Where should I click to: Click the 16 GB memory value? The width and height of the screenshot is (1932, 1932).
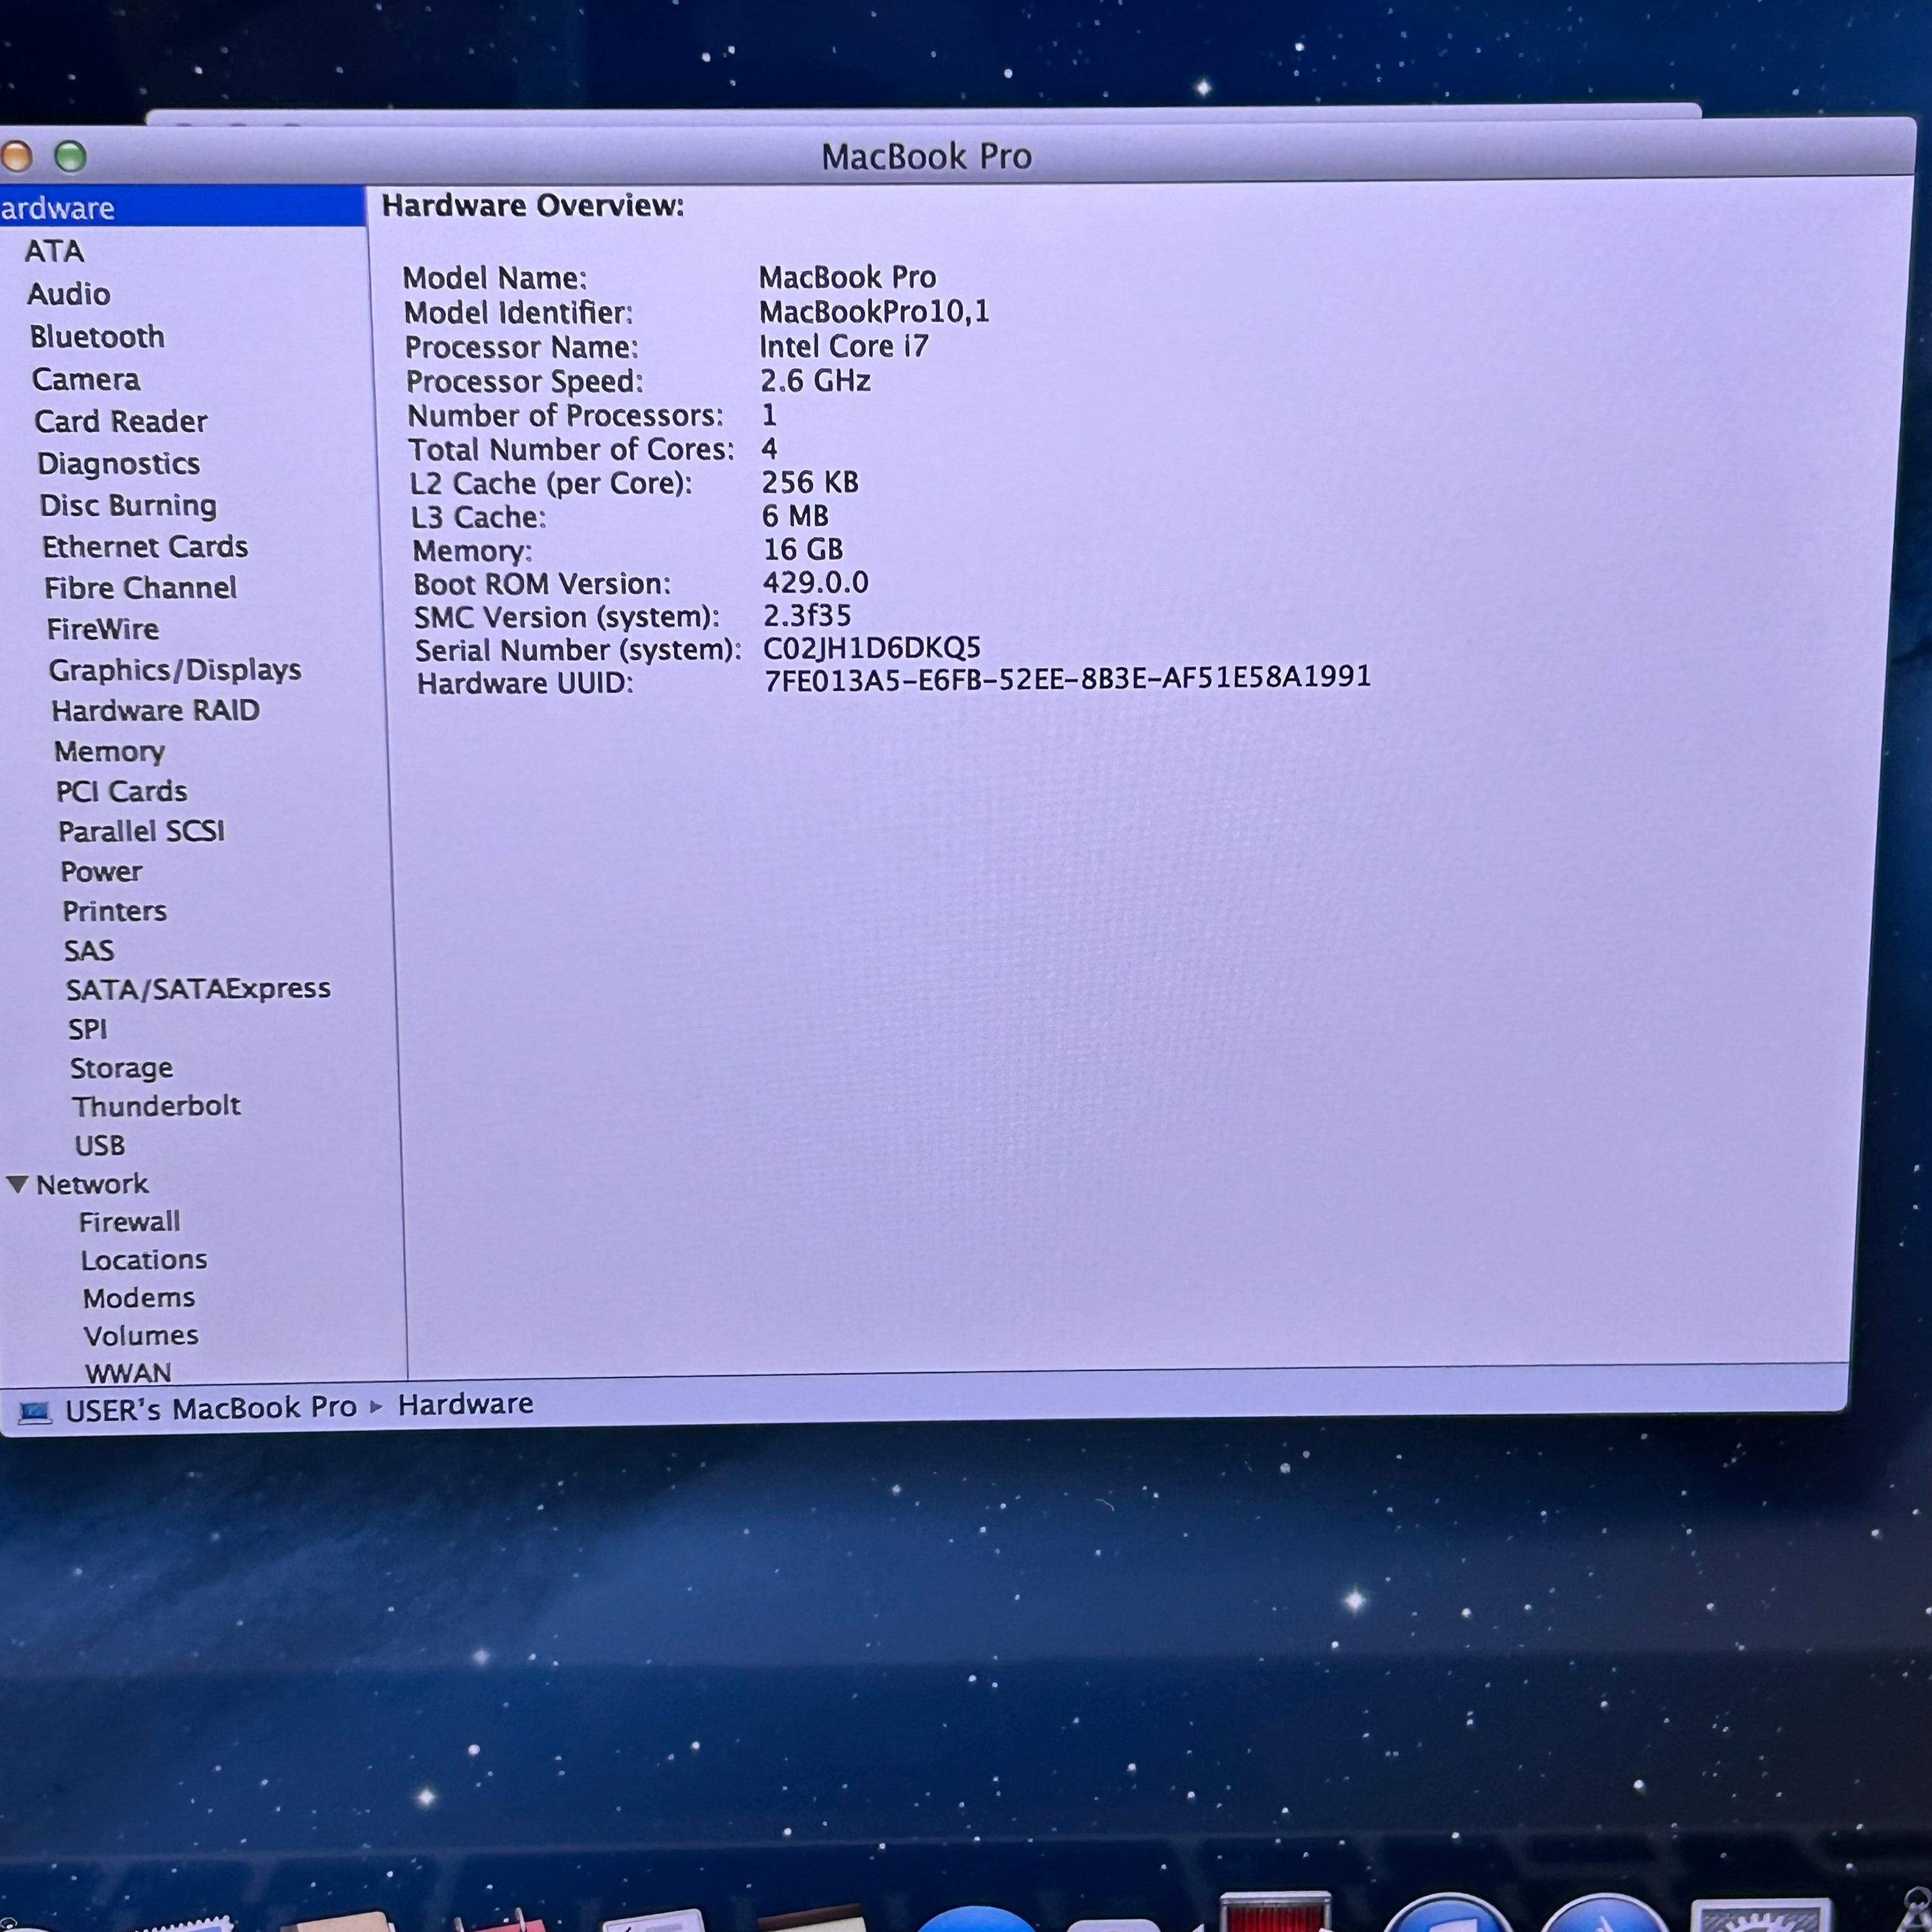click(x=803, y=550)
